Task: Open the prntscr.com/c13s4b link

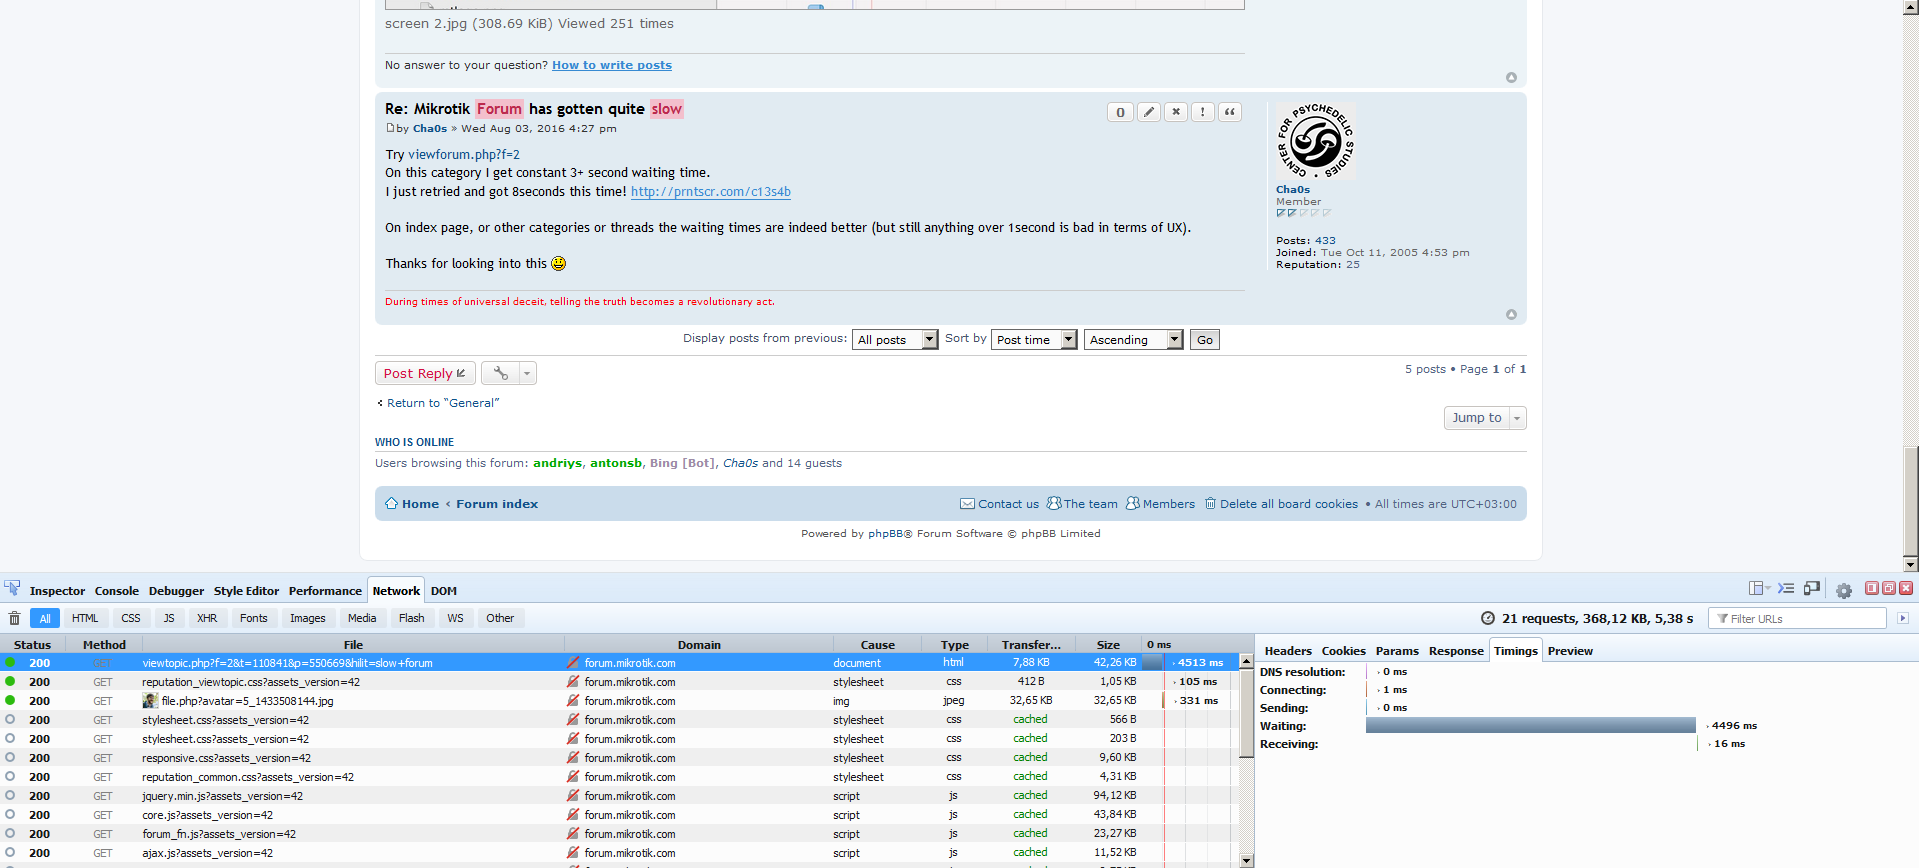Action: pos(711,191)
